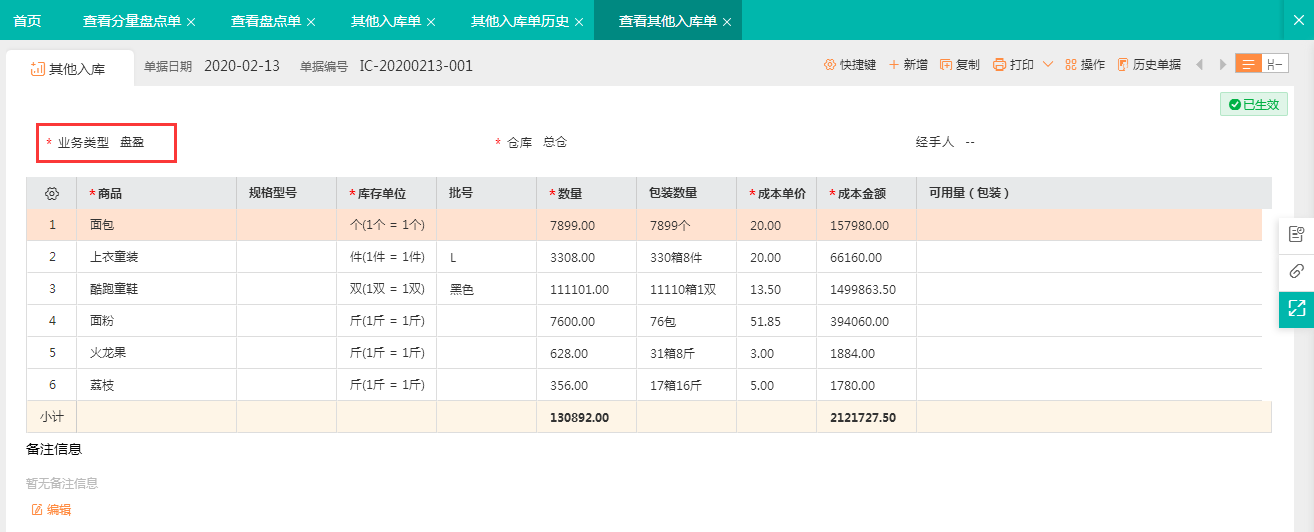1314x532 pixels.
Task: Click the table column settings gear
Action: 52,193
